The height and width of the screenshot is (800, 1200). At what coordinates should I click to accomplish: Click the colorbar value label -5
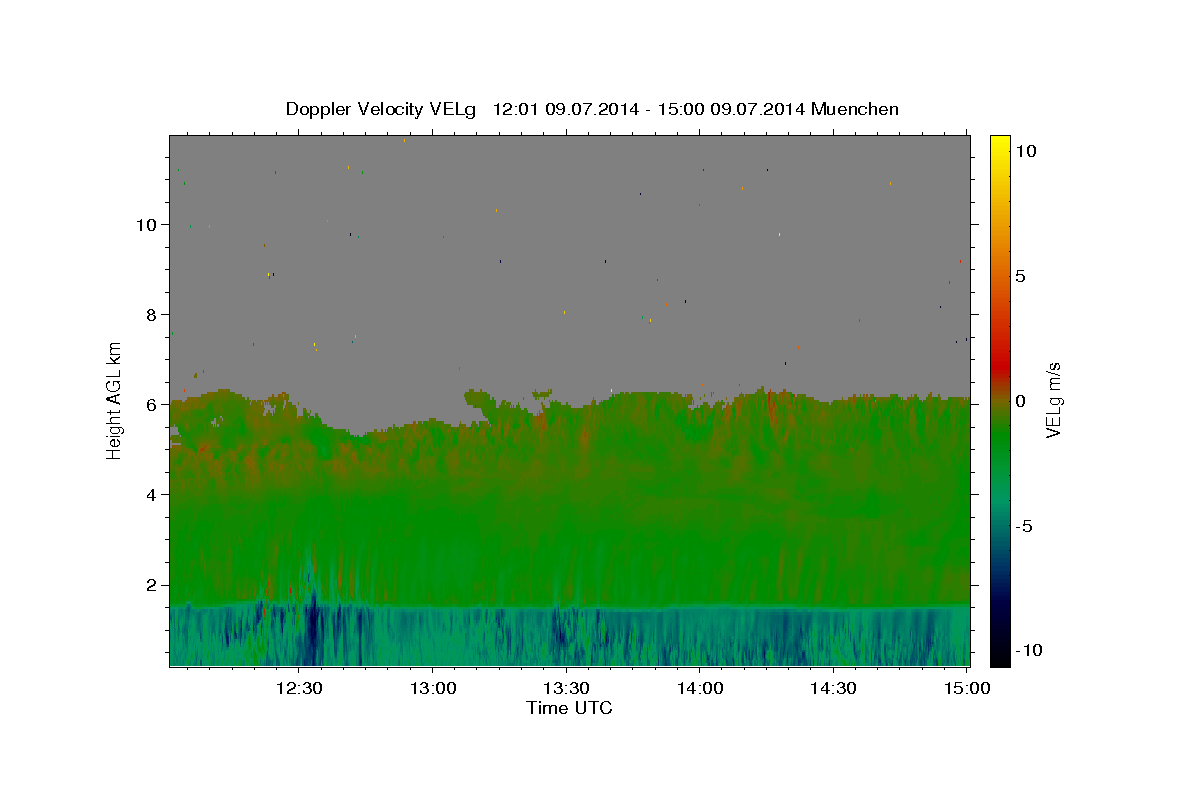tap(1024, 526)
